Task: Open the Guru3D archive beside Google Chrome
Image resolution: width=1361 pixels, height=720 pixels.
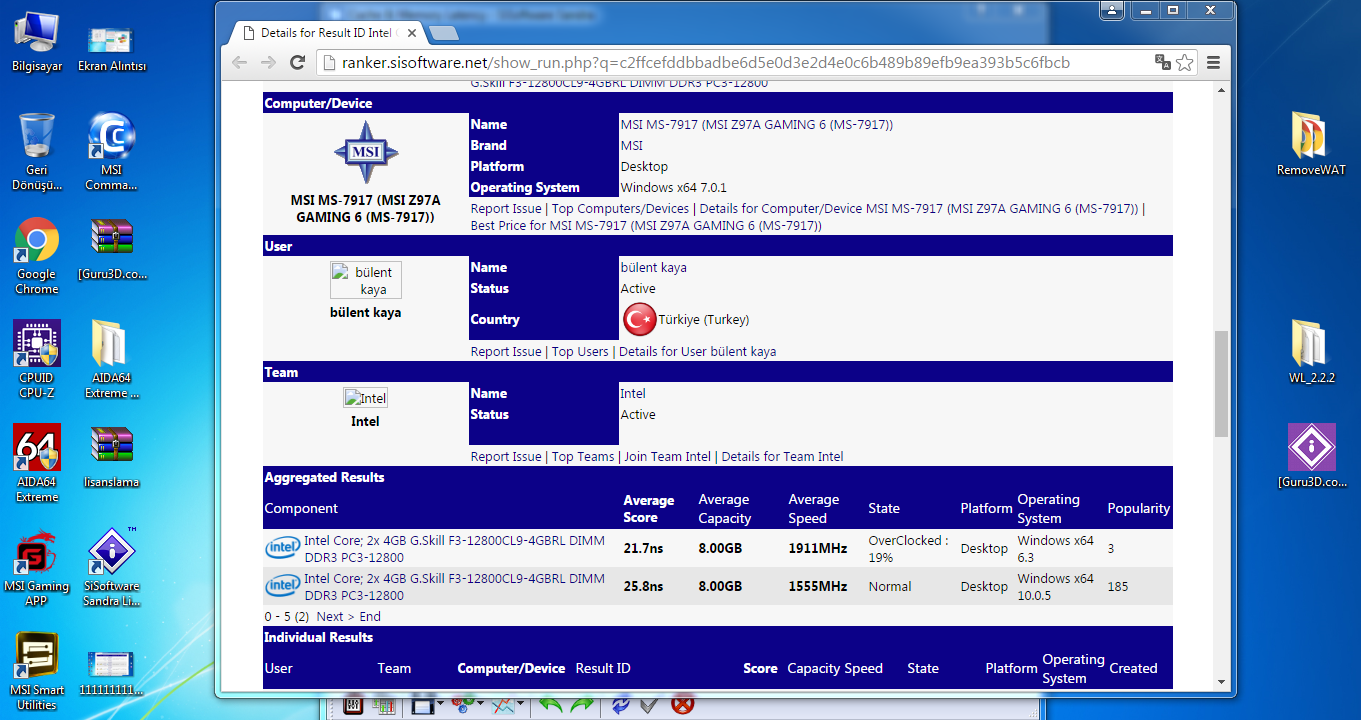Action: (111, 249)
